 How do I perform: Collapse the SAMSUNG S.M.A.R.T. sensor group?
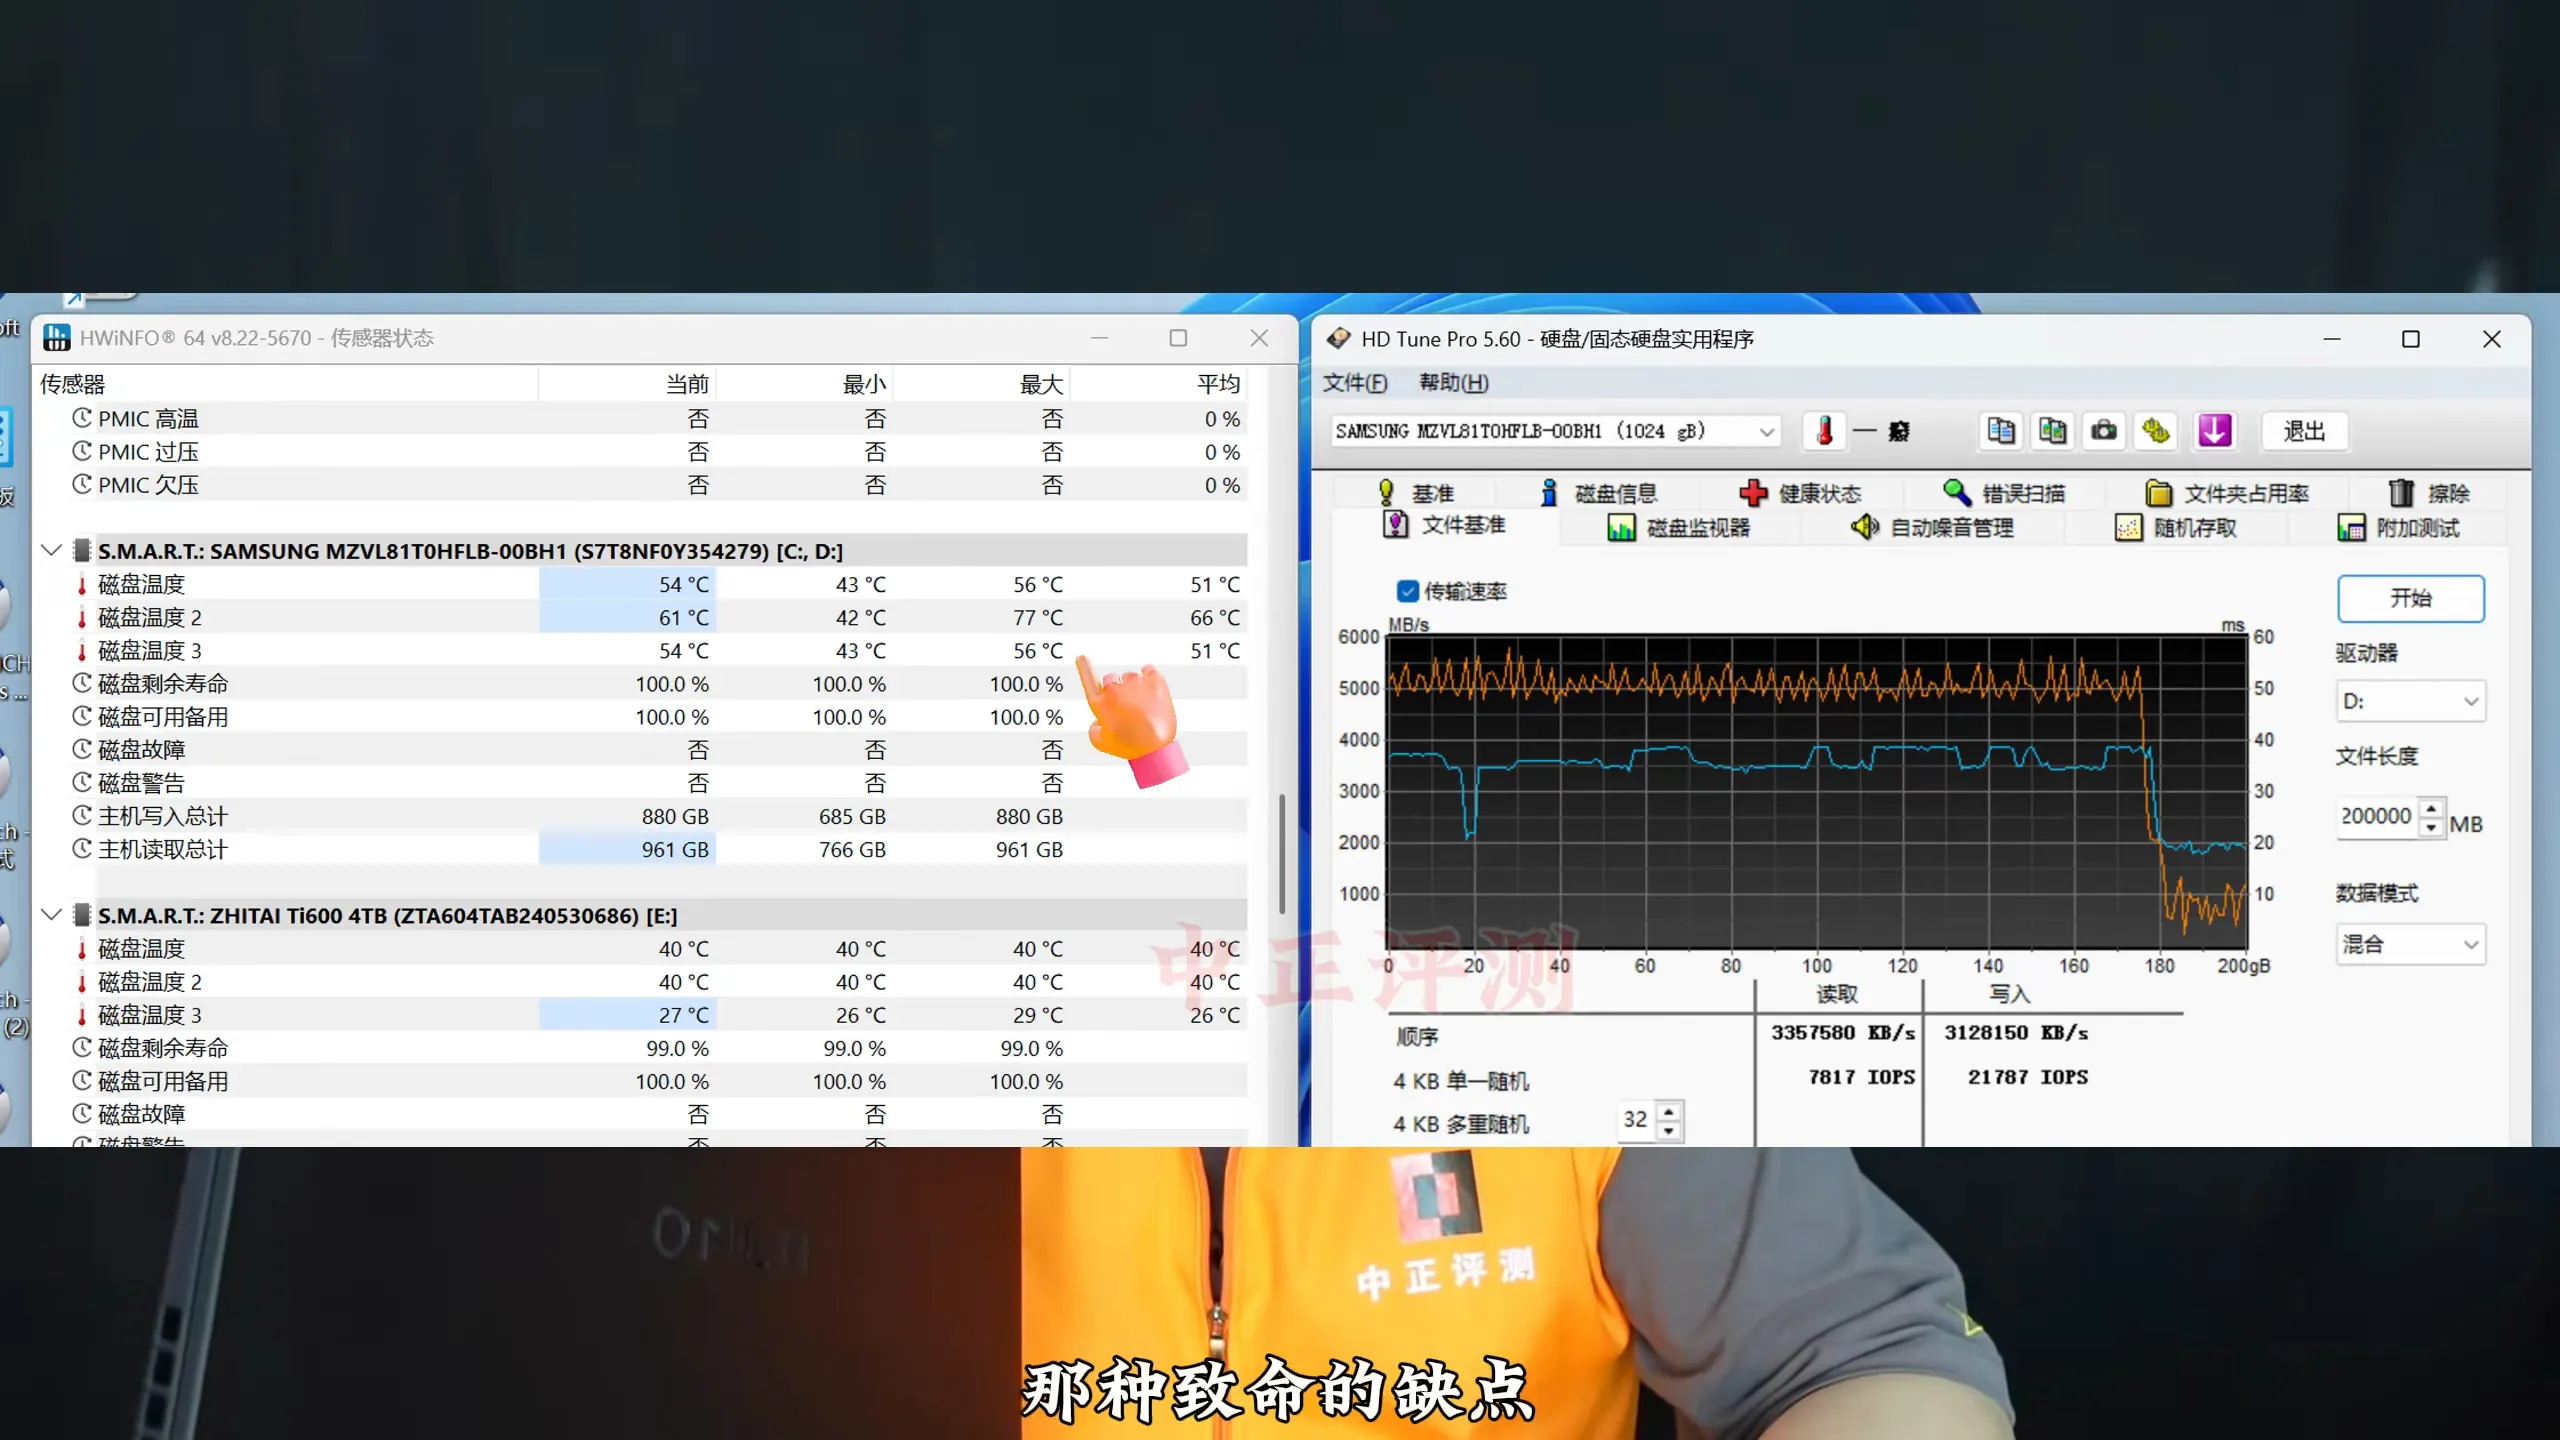click(x=52, y=550)
